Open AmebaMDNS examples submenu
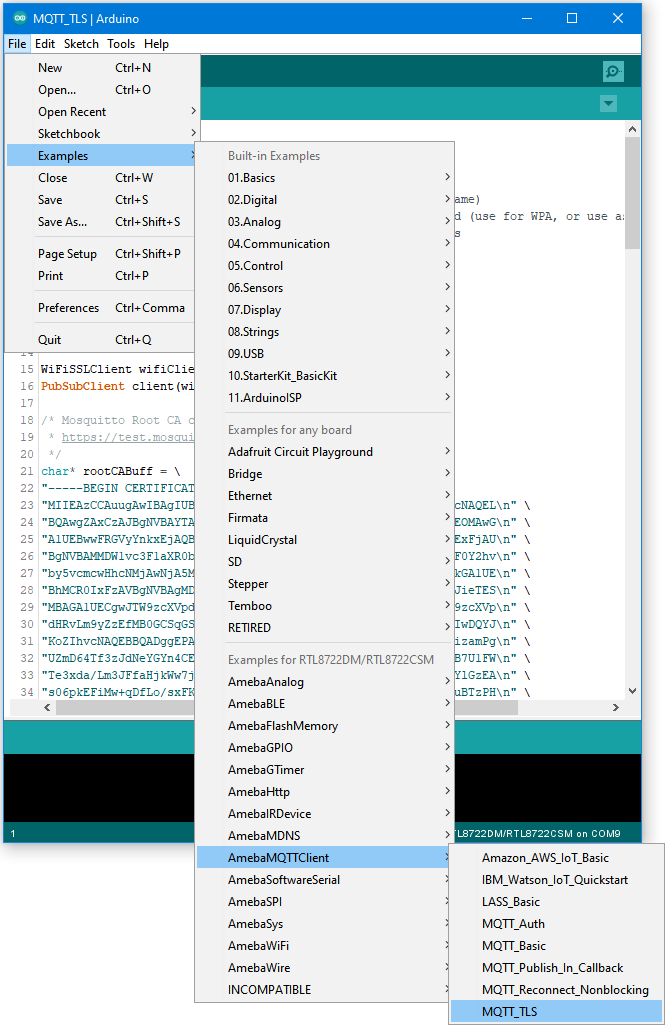This screenshot has height=1028, width=668. click(x=324, y=835)
